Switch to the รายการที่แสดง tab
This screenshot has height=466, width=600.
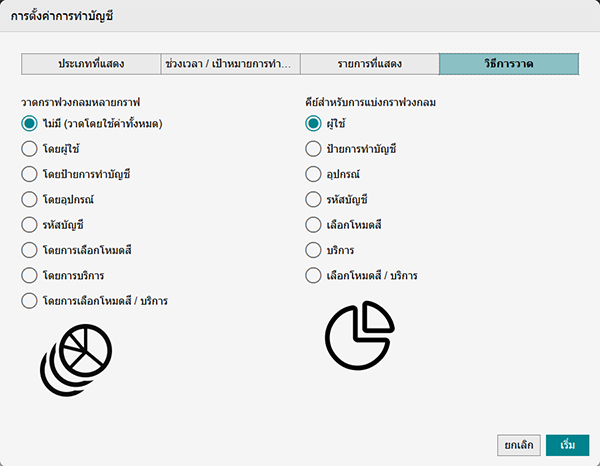[369, 64]
